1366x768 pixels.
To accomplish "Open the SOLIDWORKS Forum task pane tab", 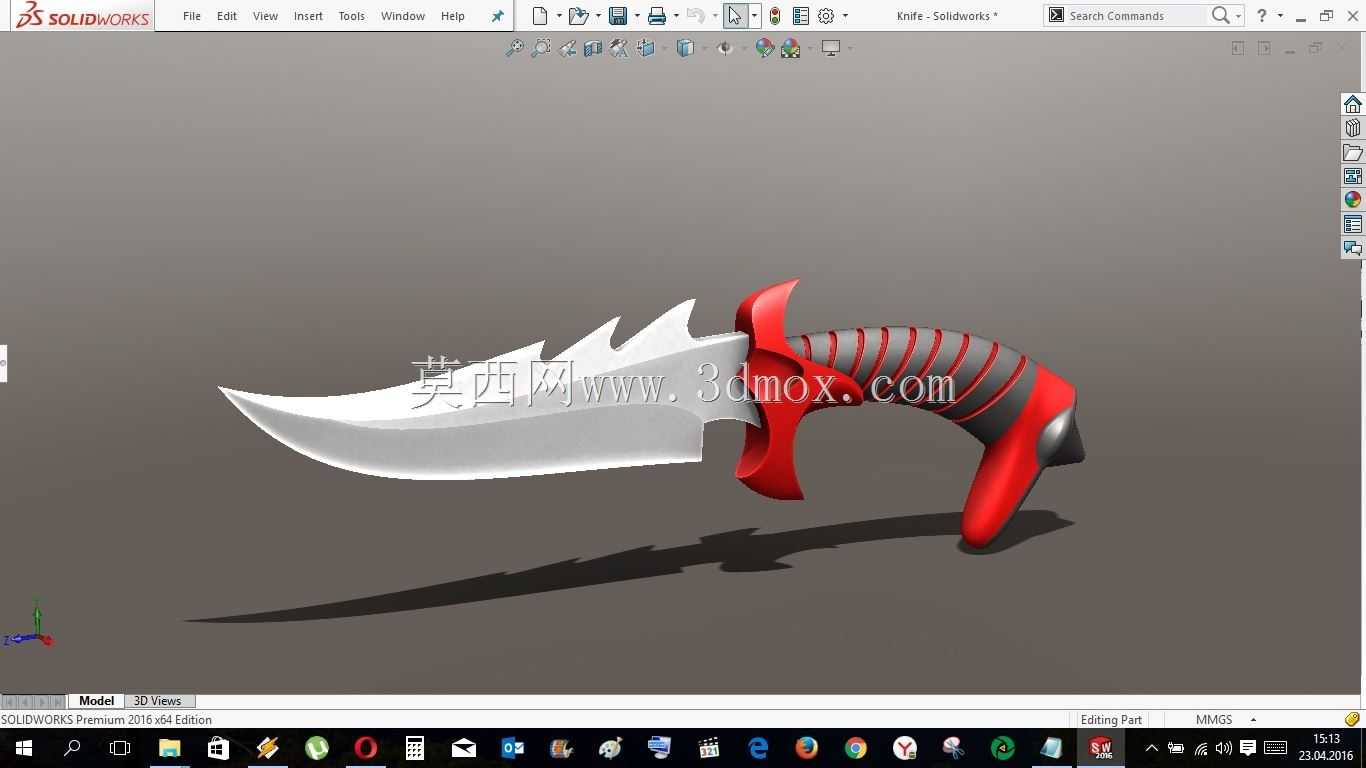I will click(x=1353, y=248).
